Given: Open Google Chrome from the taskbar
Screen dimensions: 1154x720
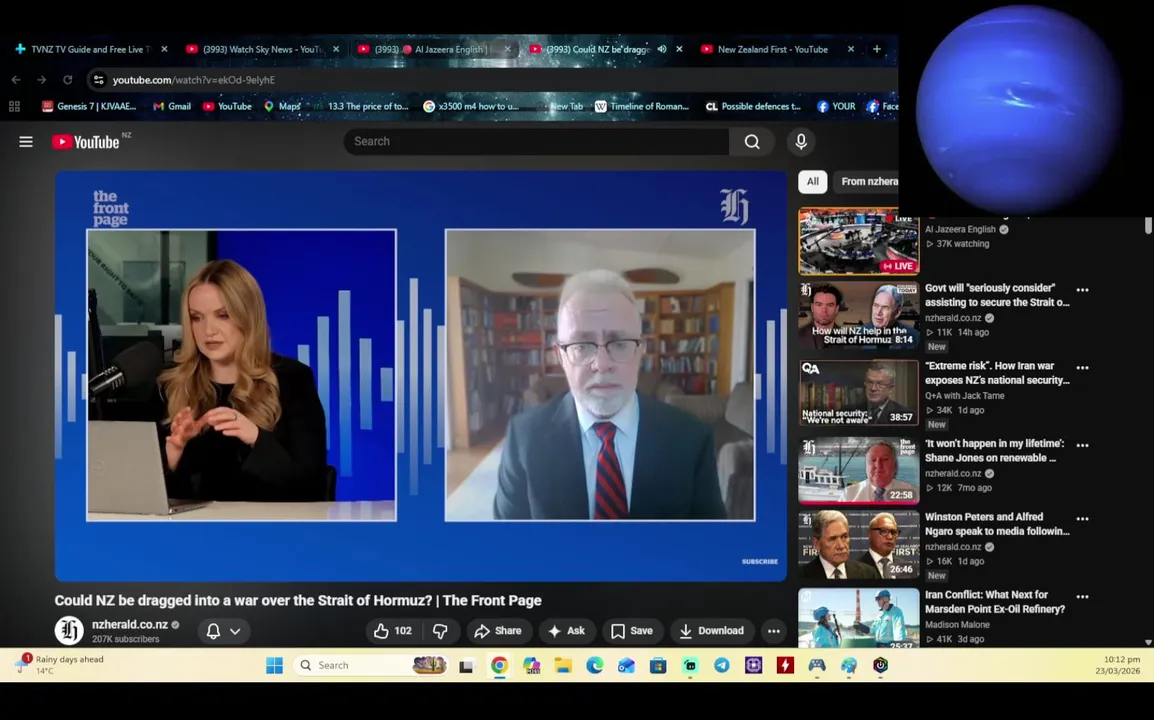Looking at the screenshot, I should [x=500, y=666].
